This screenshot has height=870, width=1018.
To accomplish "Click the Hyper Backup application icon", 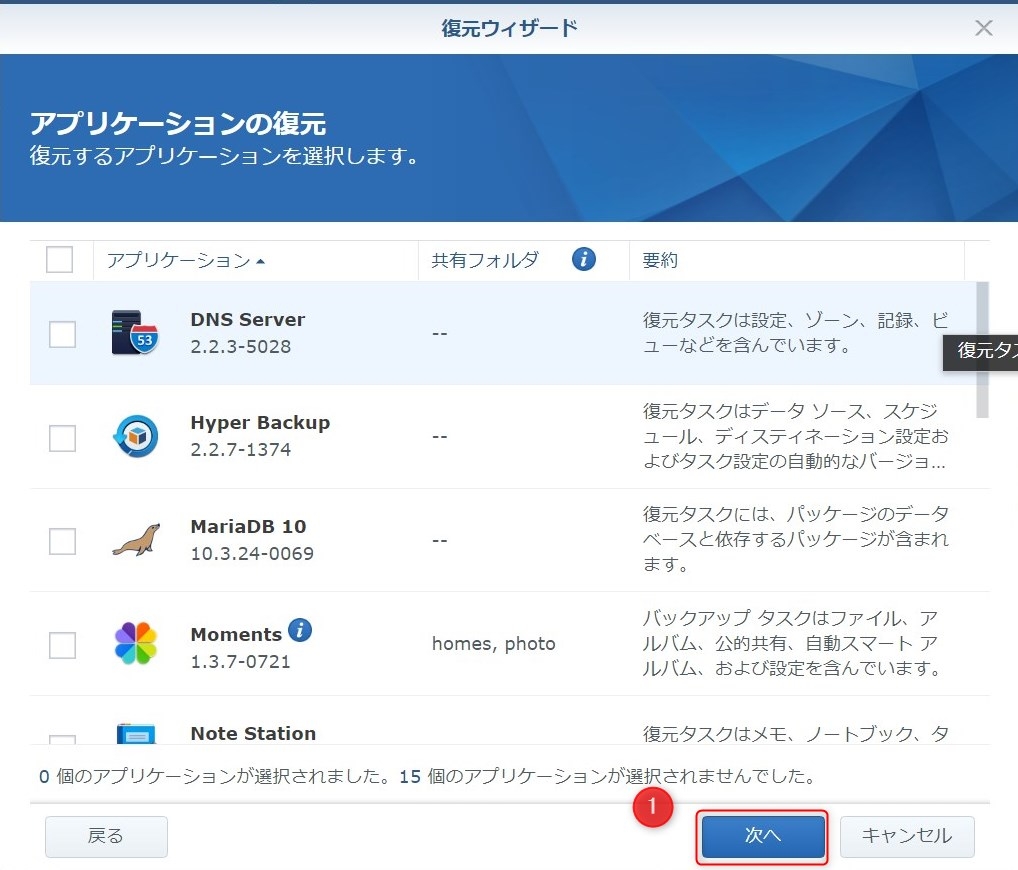I will (135, 437).
